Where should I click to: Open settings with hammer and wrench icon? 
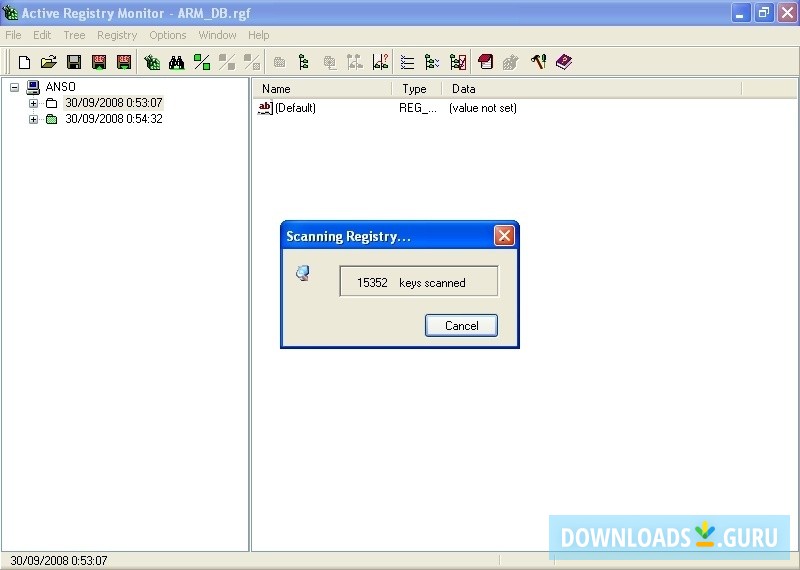click(538, 62)
